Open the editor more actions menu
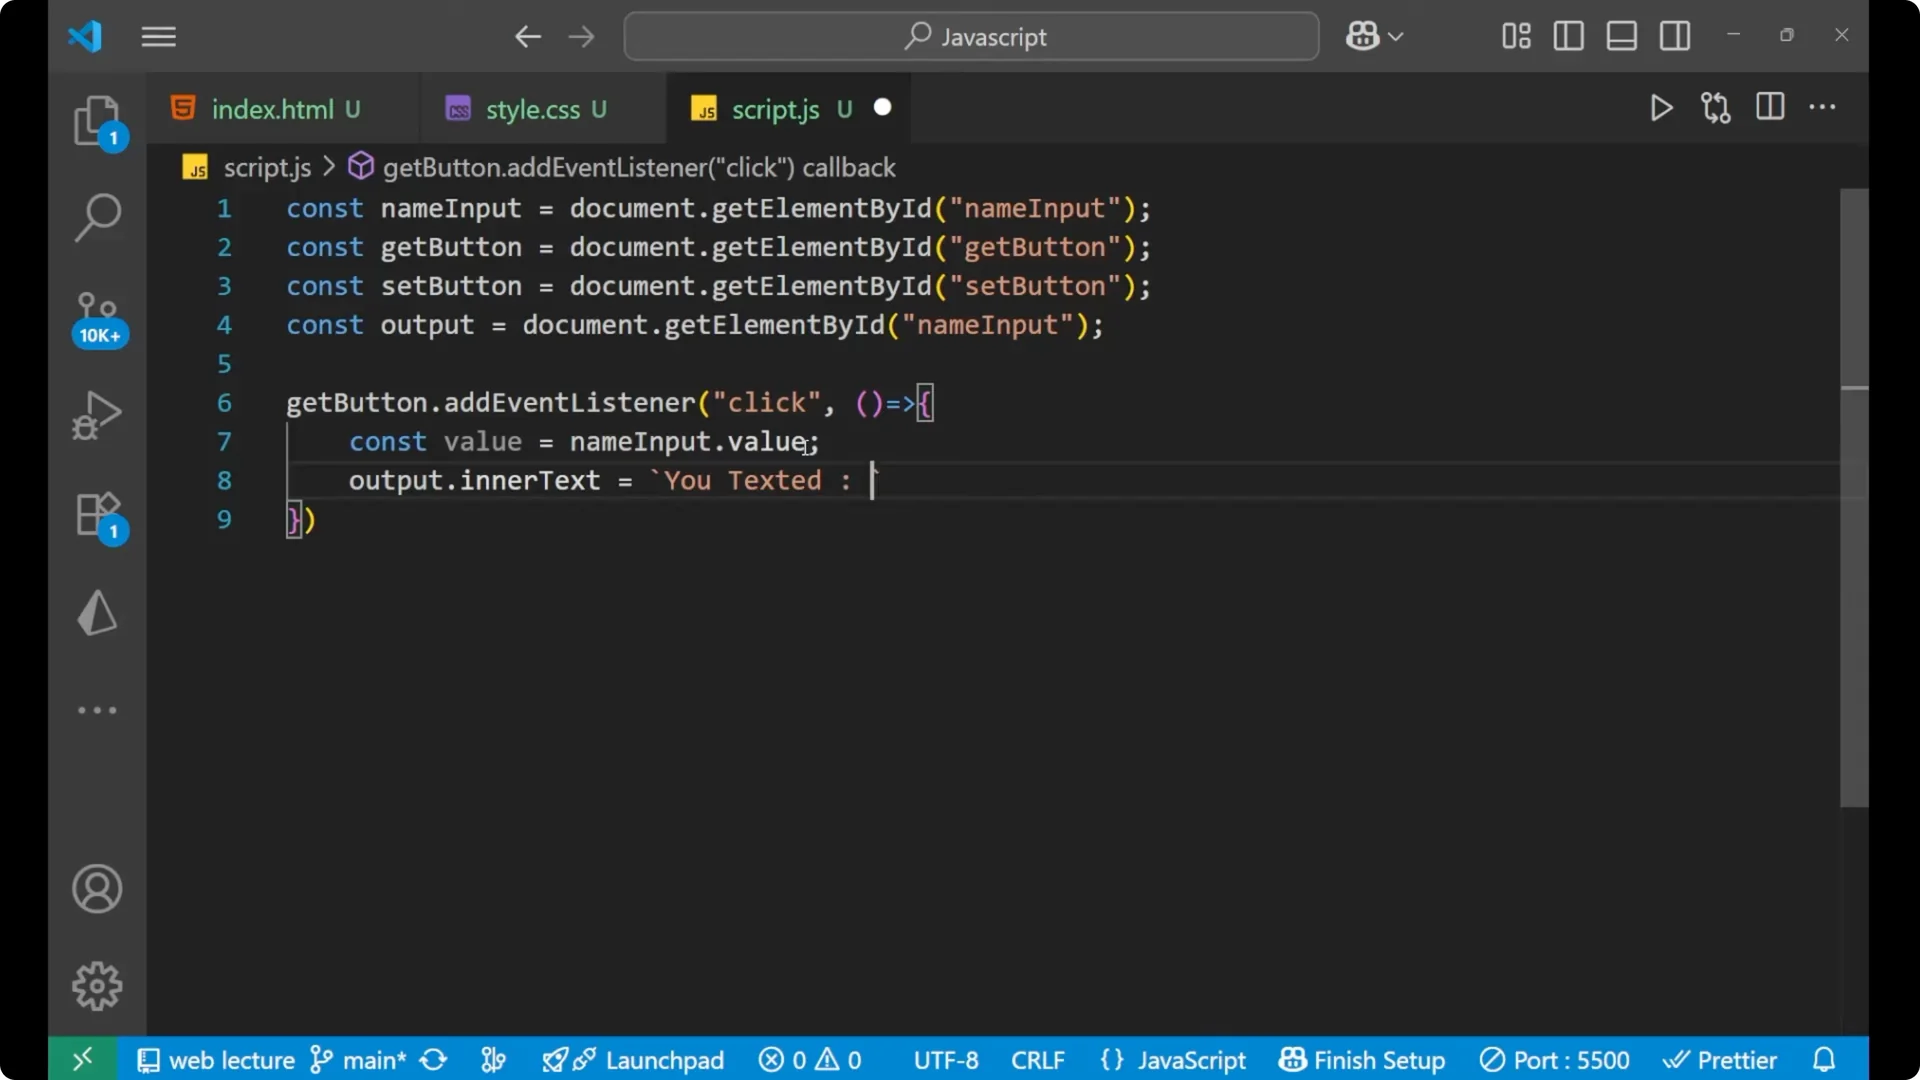Image resolution: width=1920 pixels, height=1080 pixels. (x=1824, y=108)
